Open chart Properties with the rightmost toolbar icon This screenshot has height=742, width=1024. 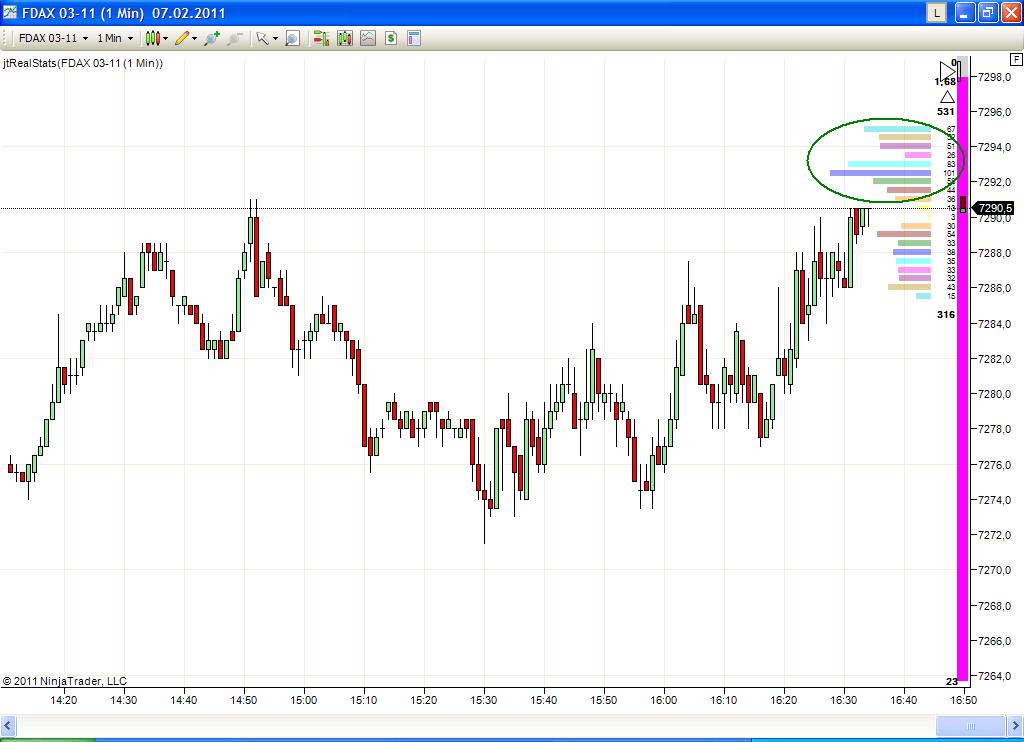click(x=413, y=38)
